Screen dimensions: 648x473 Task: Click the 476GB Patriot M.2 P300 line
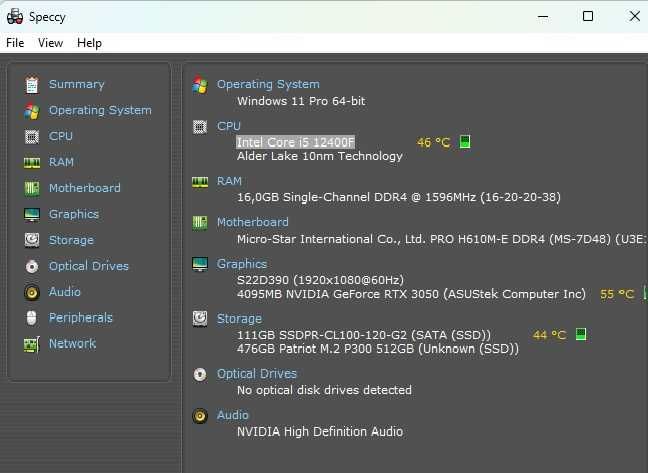[378, 349]
